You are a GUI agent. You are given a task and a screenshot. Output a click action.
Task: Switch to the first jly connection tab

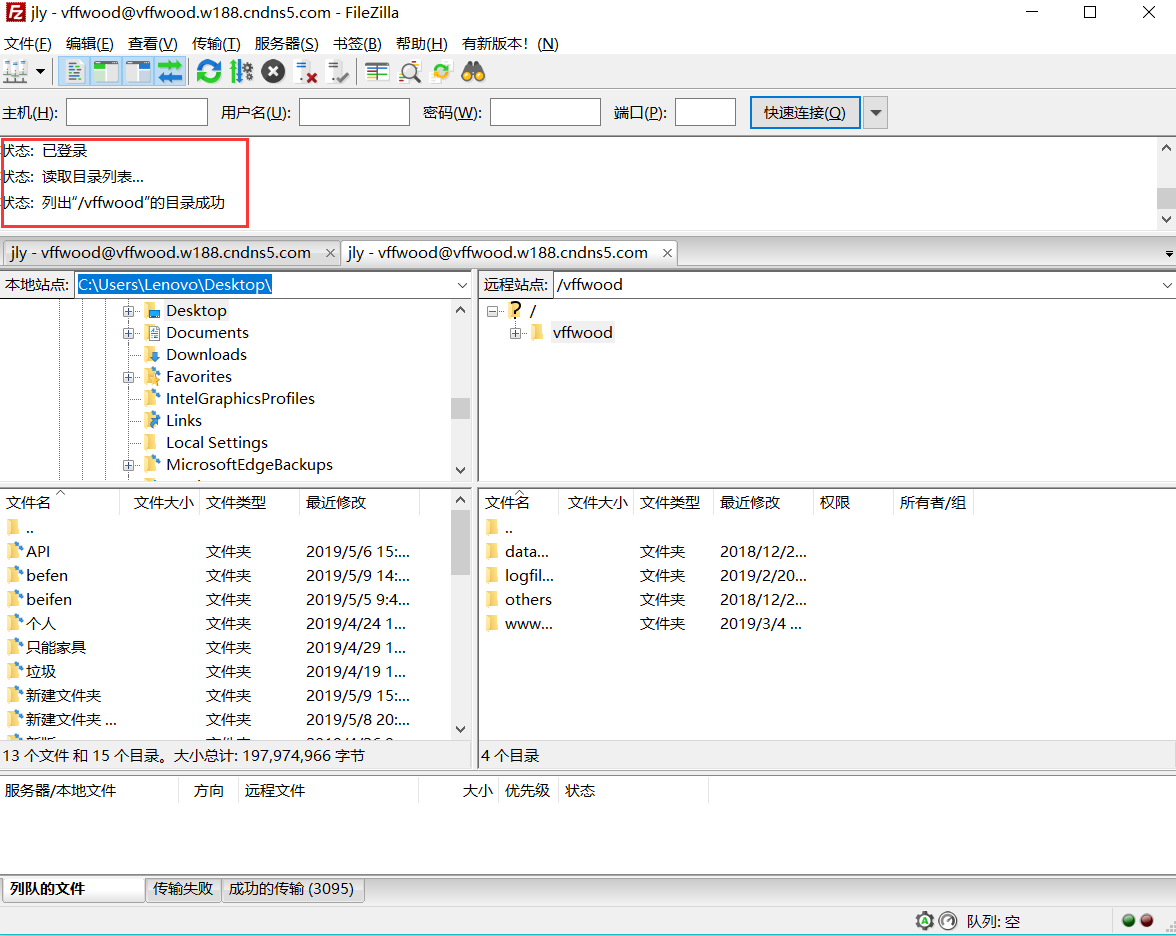pyautogui.click(x=160, y=253)
